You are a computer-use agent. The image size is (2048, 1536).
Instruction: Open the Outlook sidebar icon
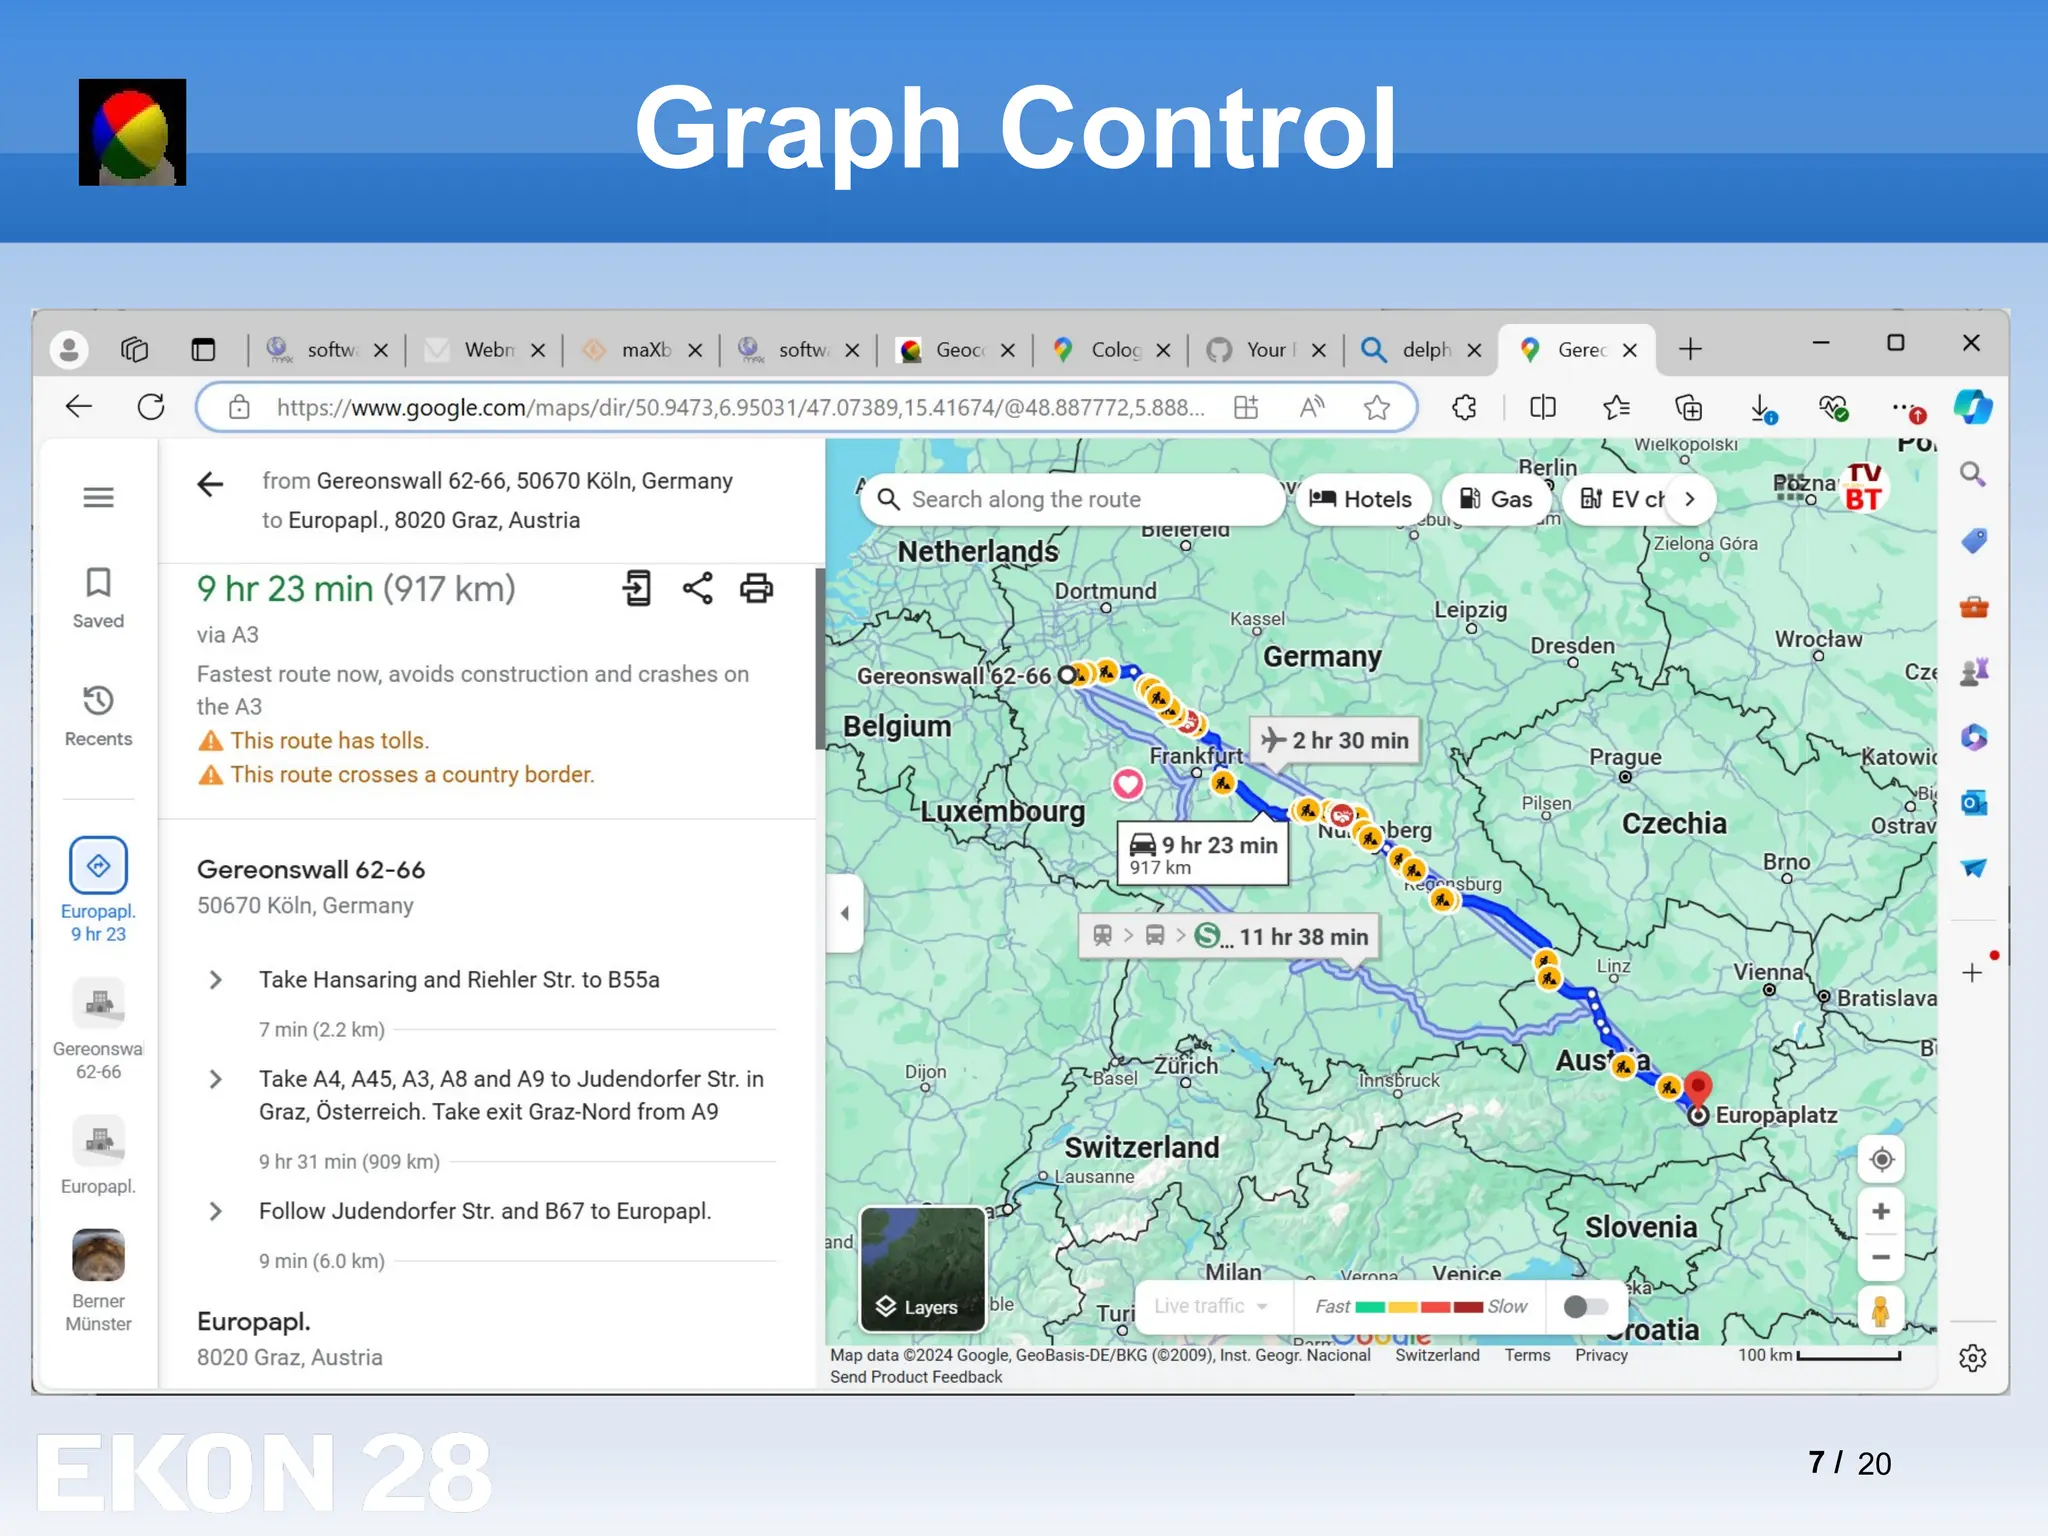(x=1972, y=802)
